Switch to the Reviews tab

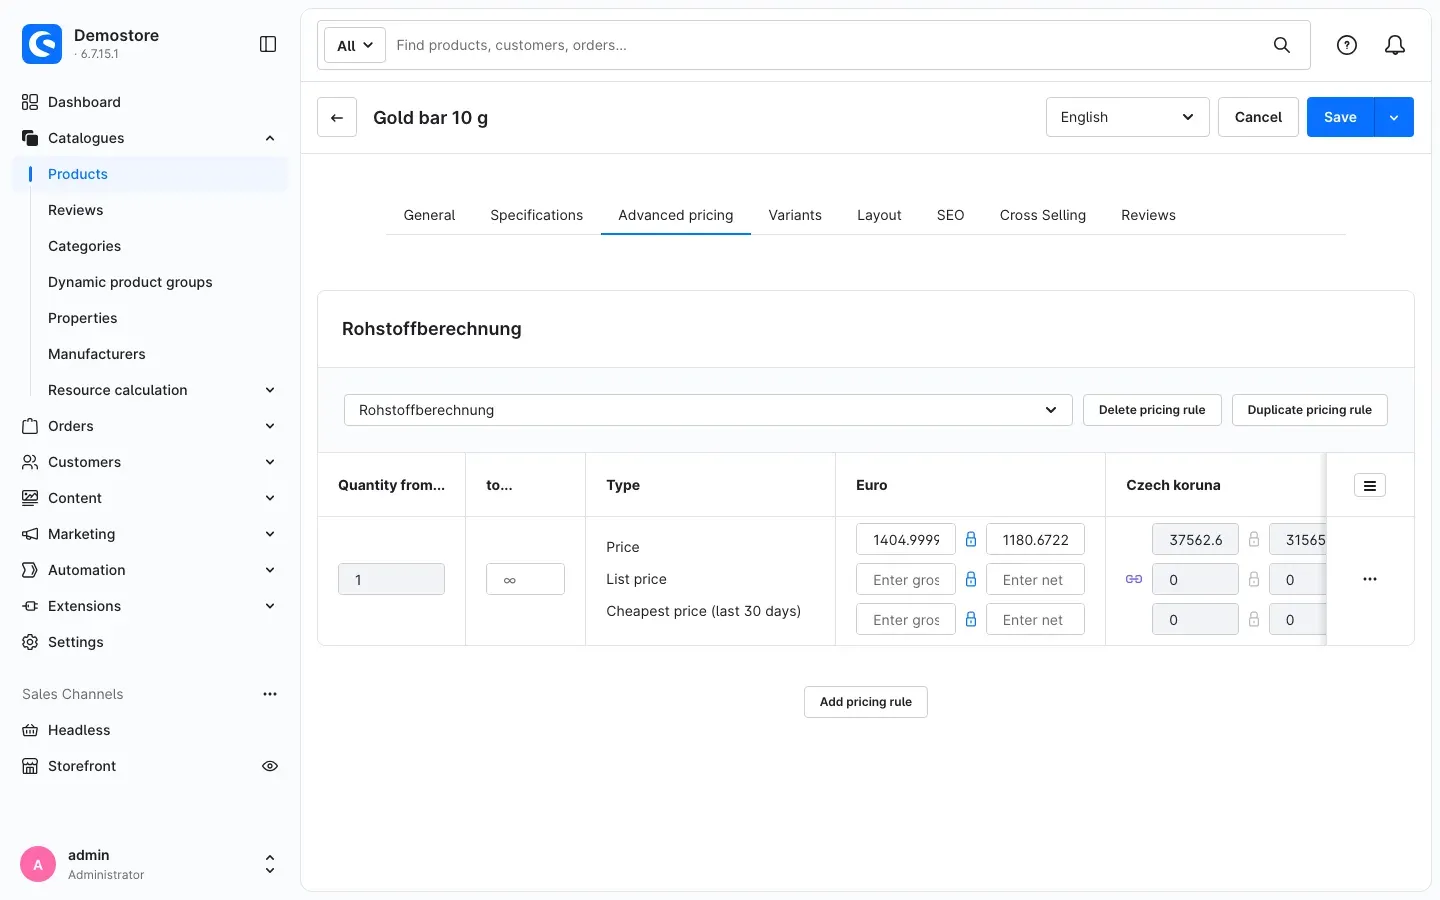1148,215
